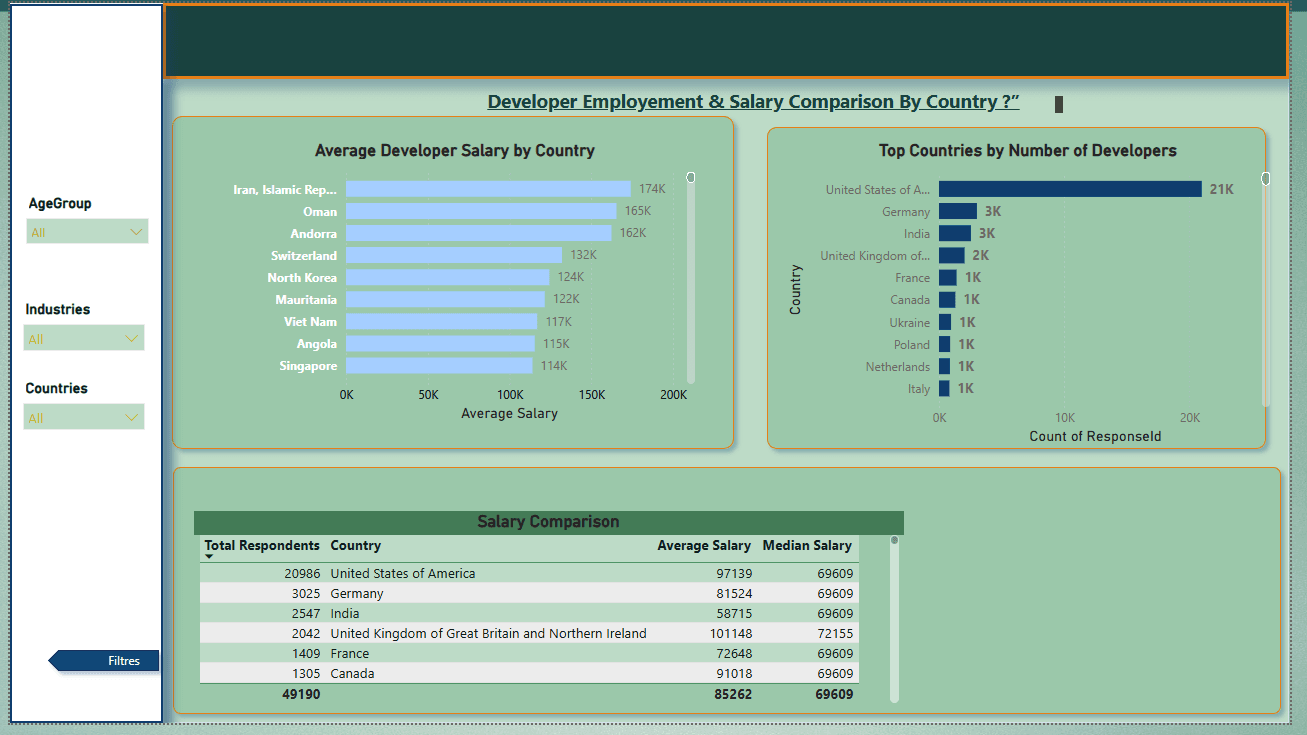The image size is (1307, 735).
Task: Select the 72155 median salary cell
Action: [x=835, y=634]
